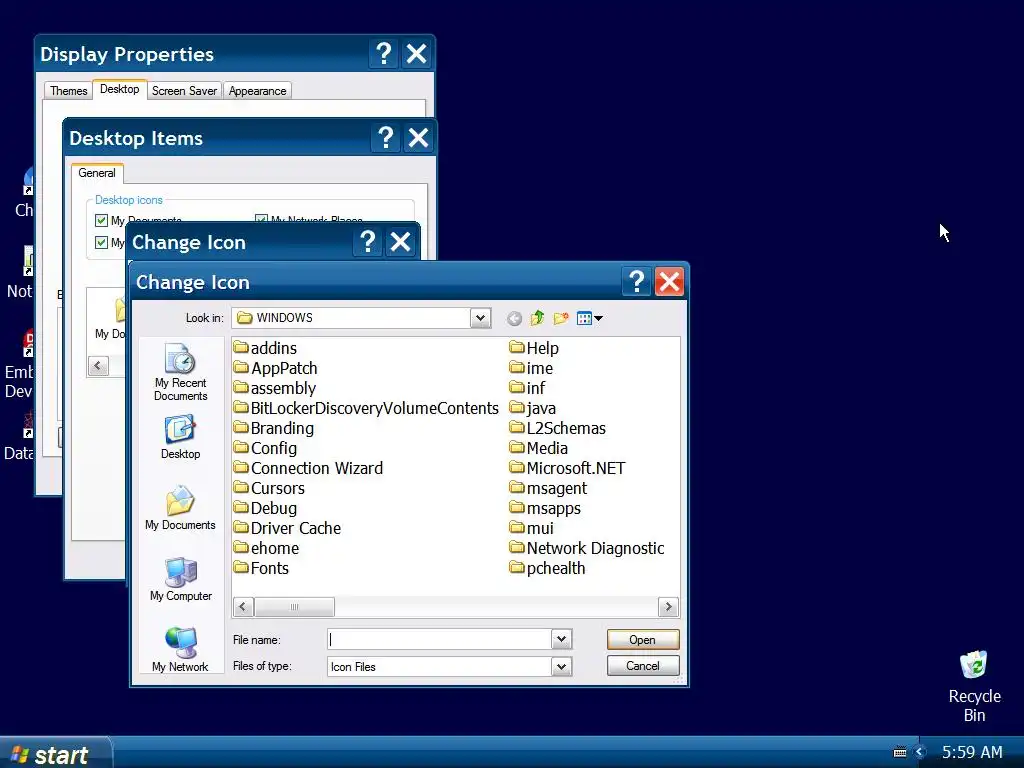The height and width of the screenshot is (768, 1024).
Task: Select the L2Schemas folder
Action: [558, 428]
